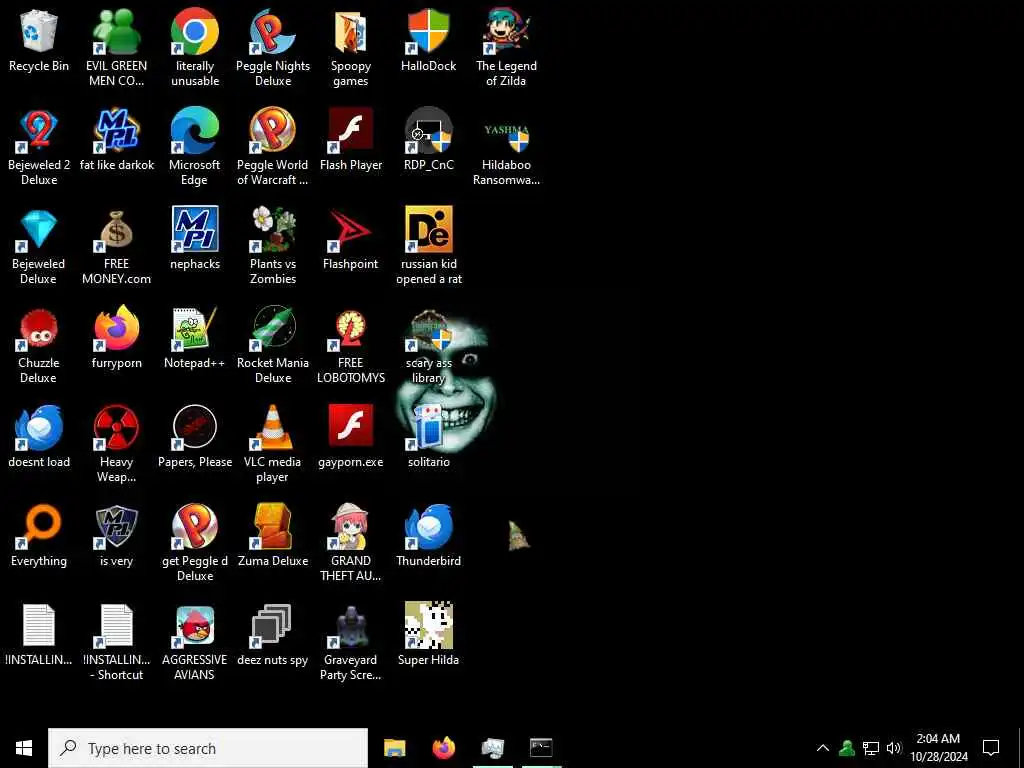This screenshot has width=1024, height=768.
Task: Open the network status tray icon
Action: [x=871, y=748]
